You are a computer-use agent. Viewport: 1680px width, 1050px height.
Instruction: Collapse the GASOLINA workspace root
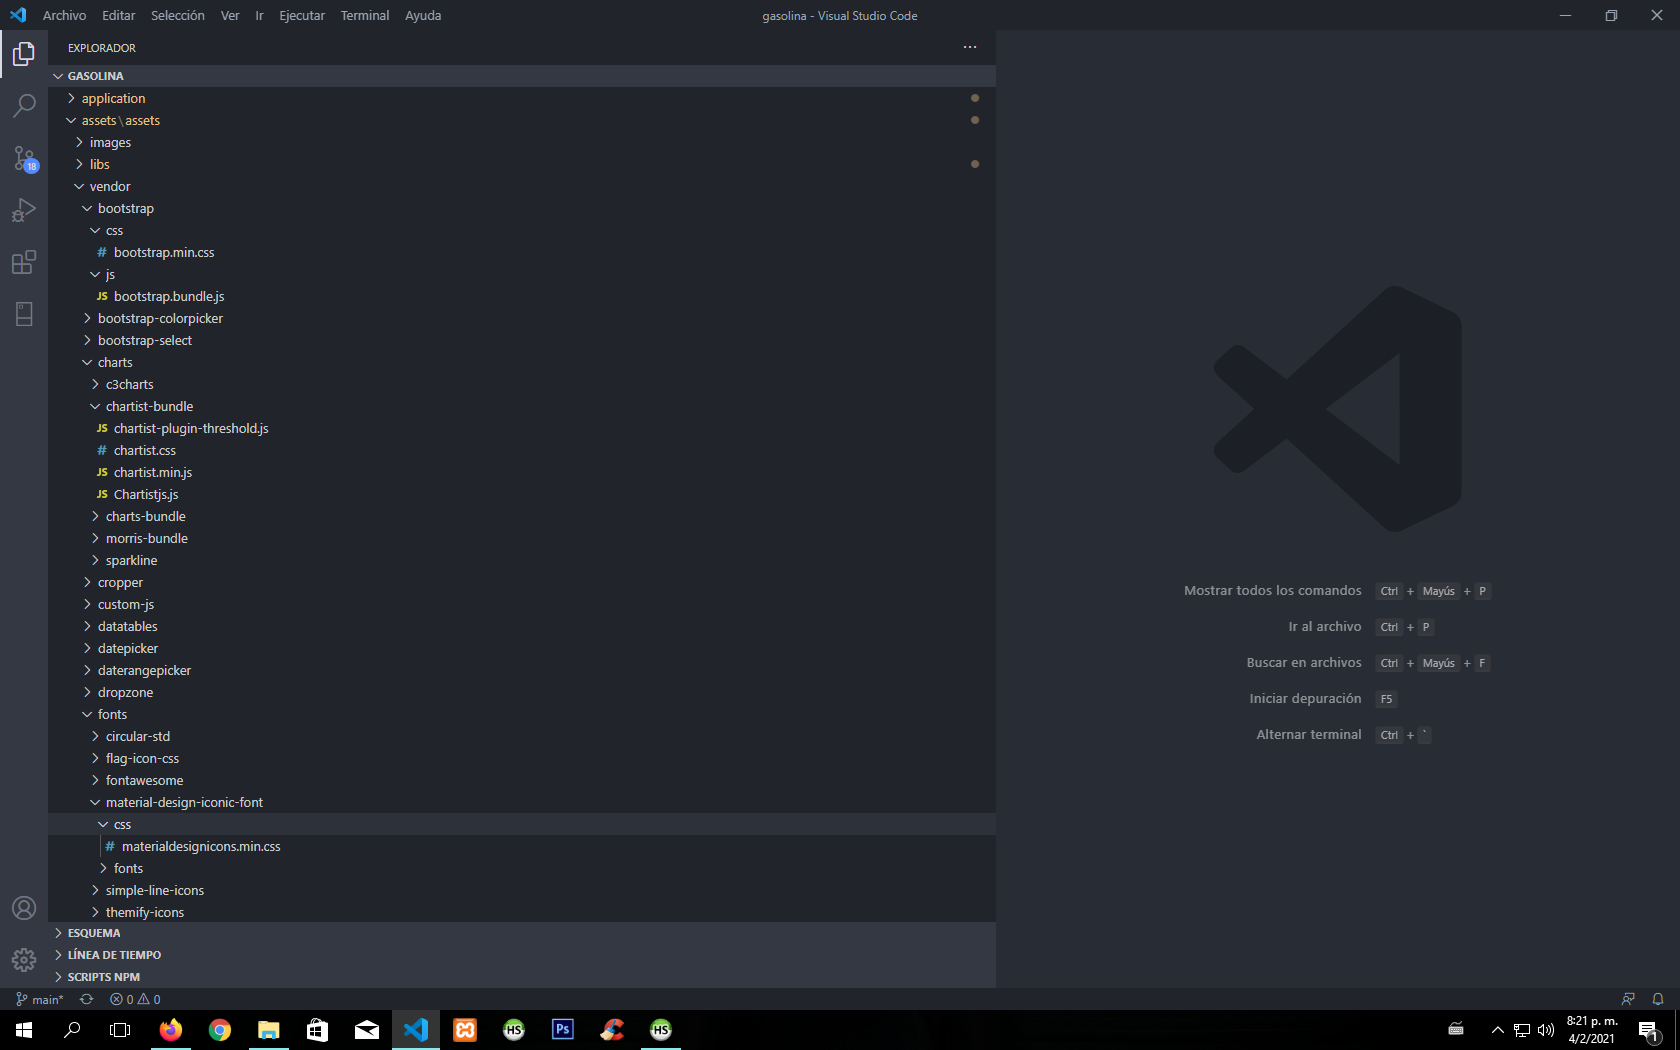[x=522, y=76]
